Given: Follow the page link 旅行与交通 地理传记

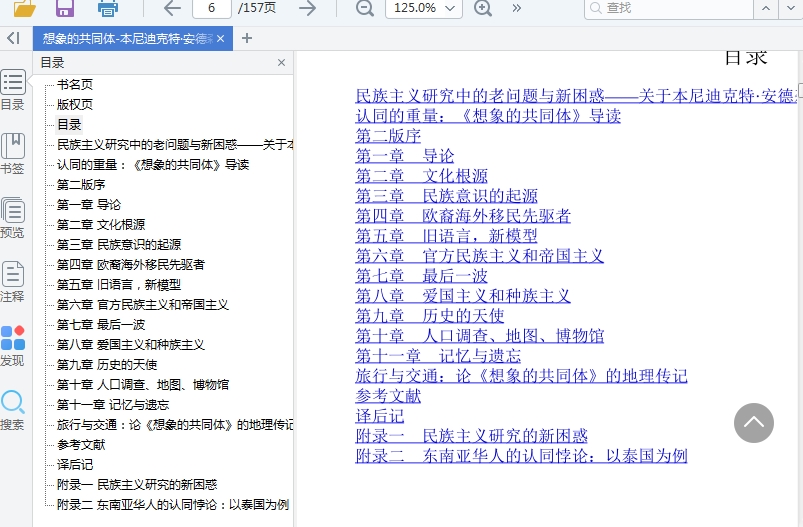Looking at the screenshot, I should point(521,375).
